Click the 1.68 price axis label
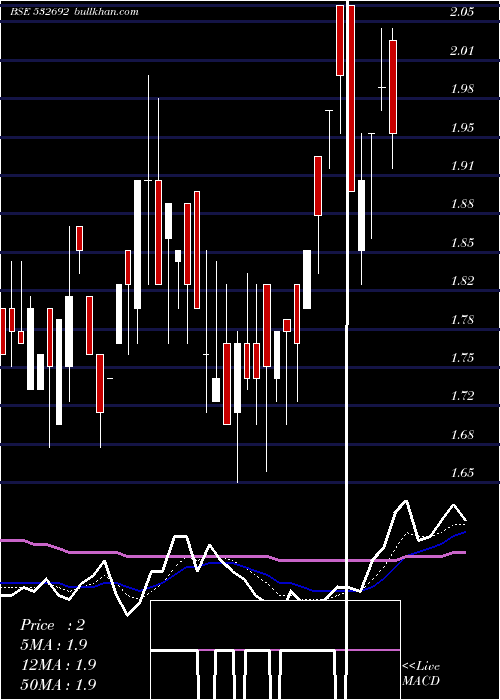 [462, 434]
